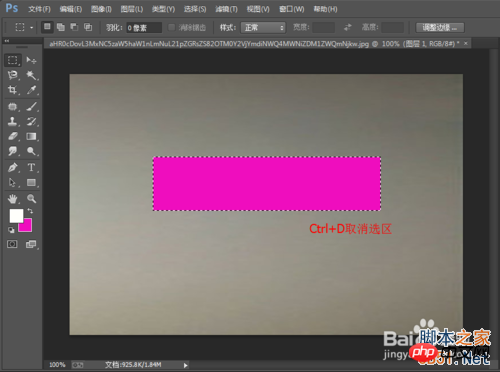Choose Subtract from Selection mode
500x372 pixels.
click(74, 27)
